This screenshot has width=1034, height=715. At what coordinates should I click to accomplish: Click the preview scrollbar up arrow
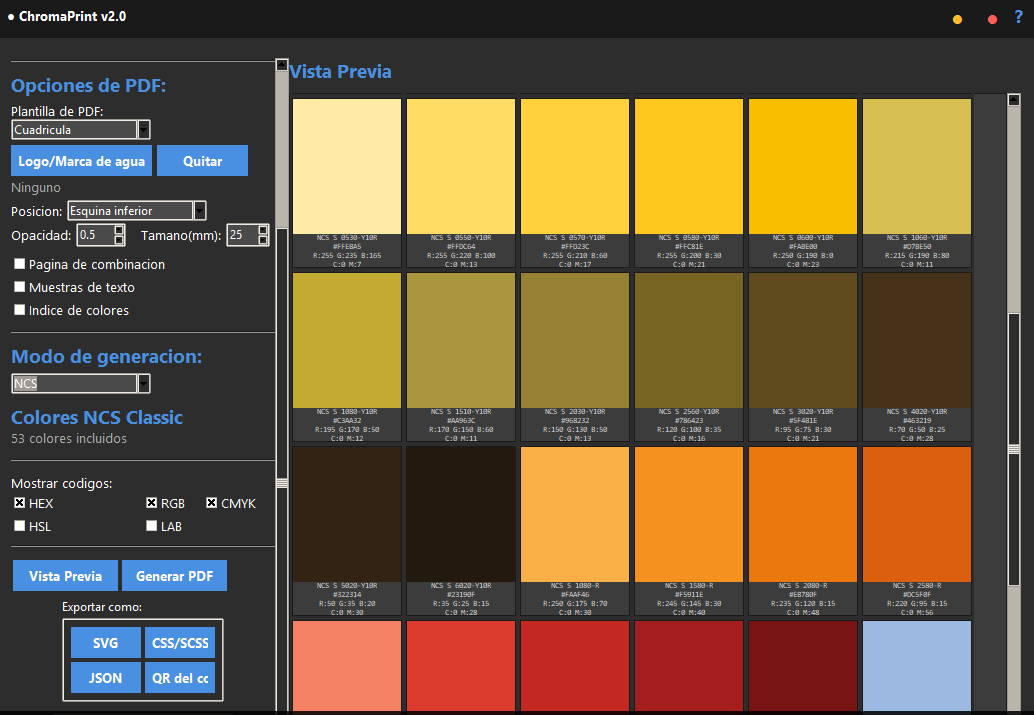coord(1014,100)
